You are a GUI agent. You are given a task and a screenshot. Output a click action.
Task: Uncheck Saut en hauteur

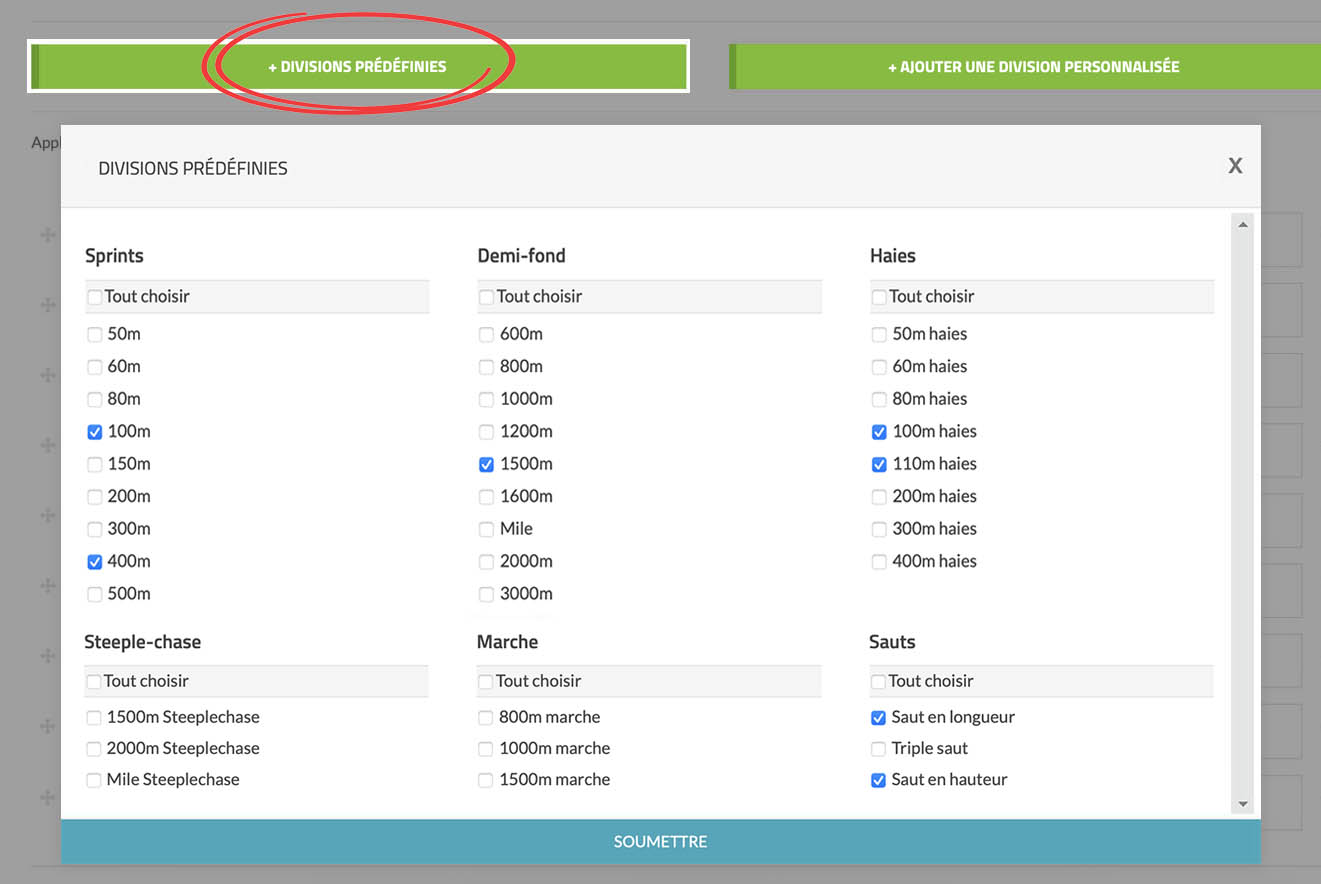(x=878, y=780)
